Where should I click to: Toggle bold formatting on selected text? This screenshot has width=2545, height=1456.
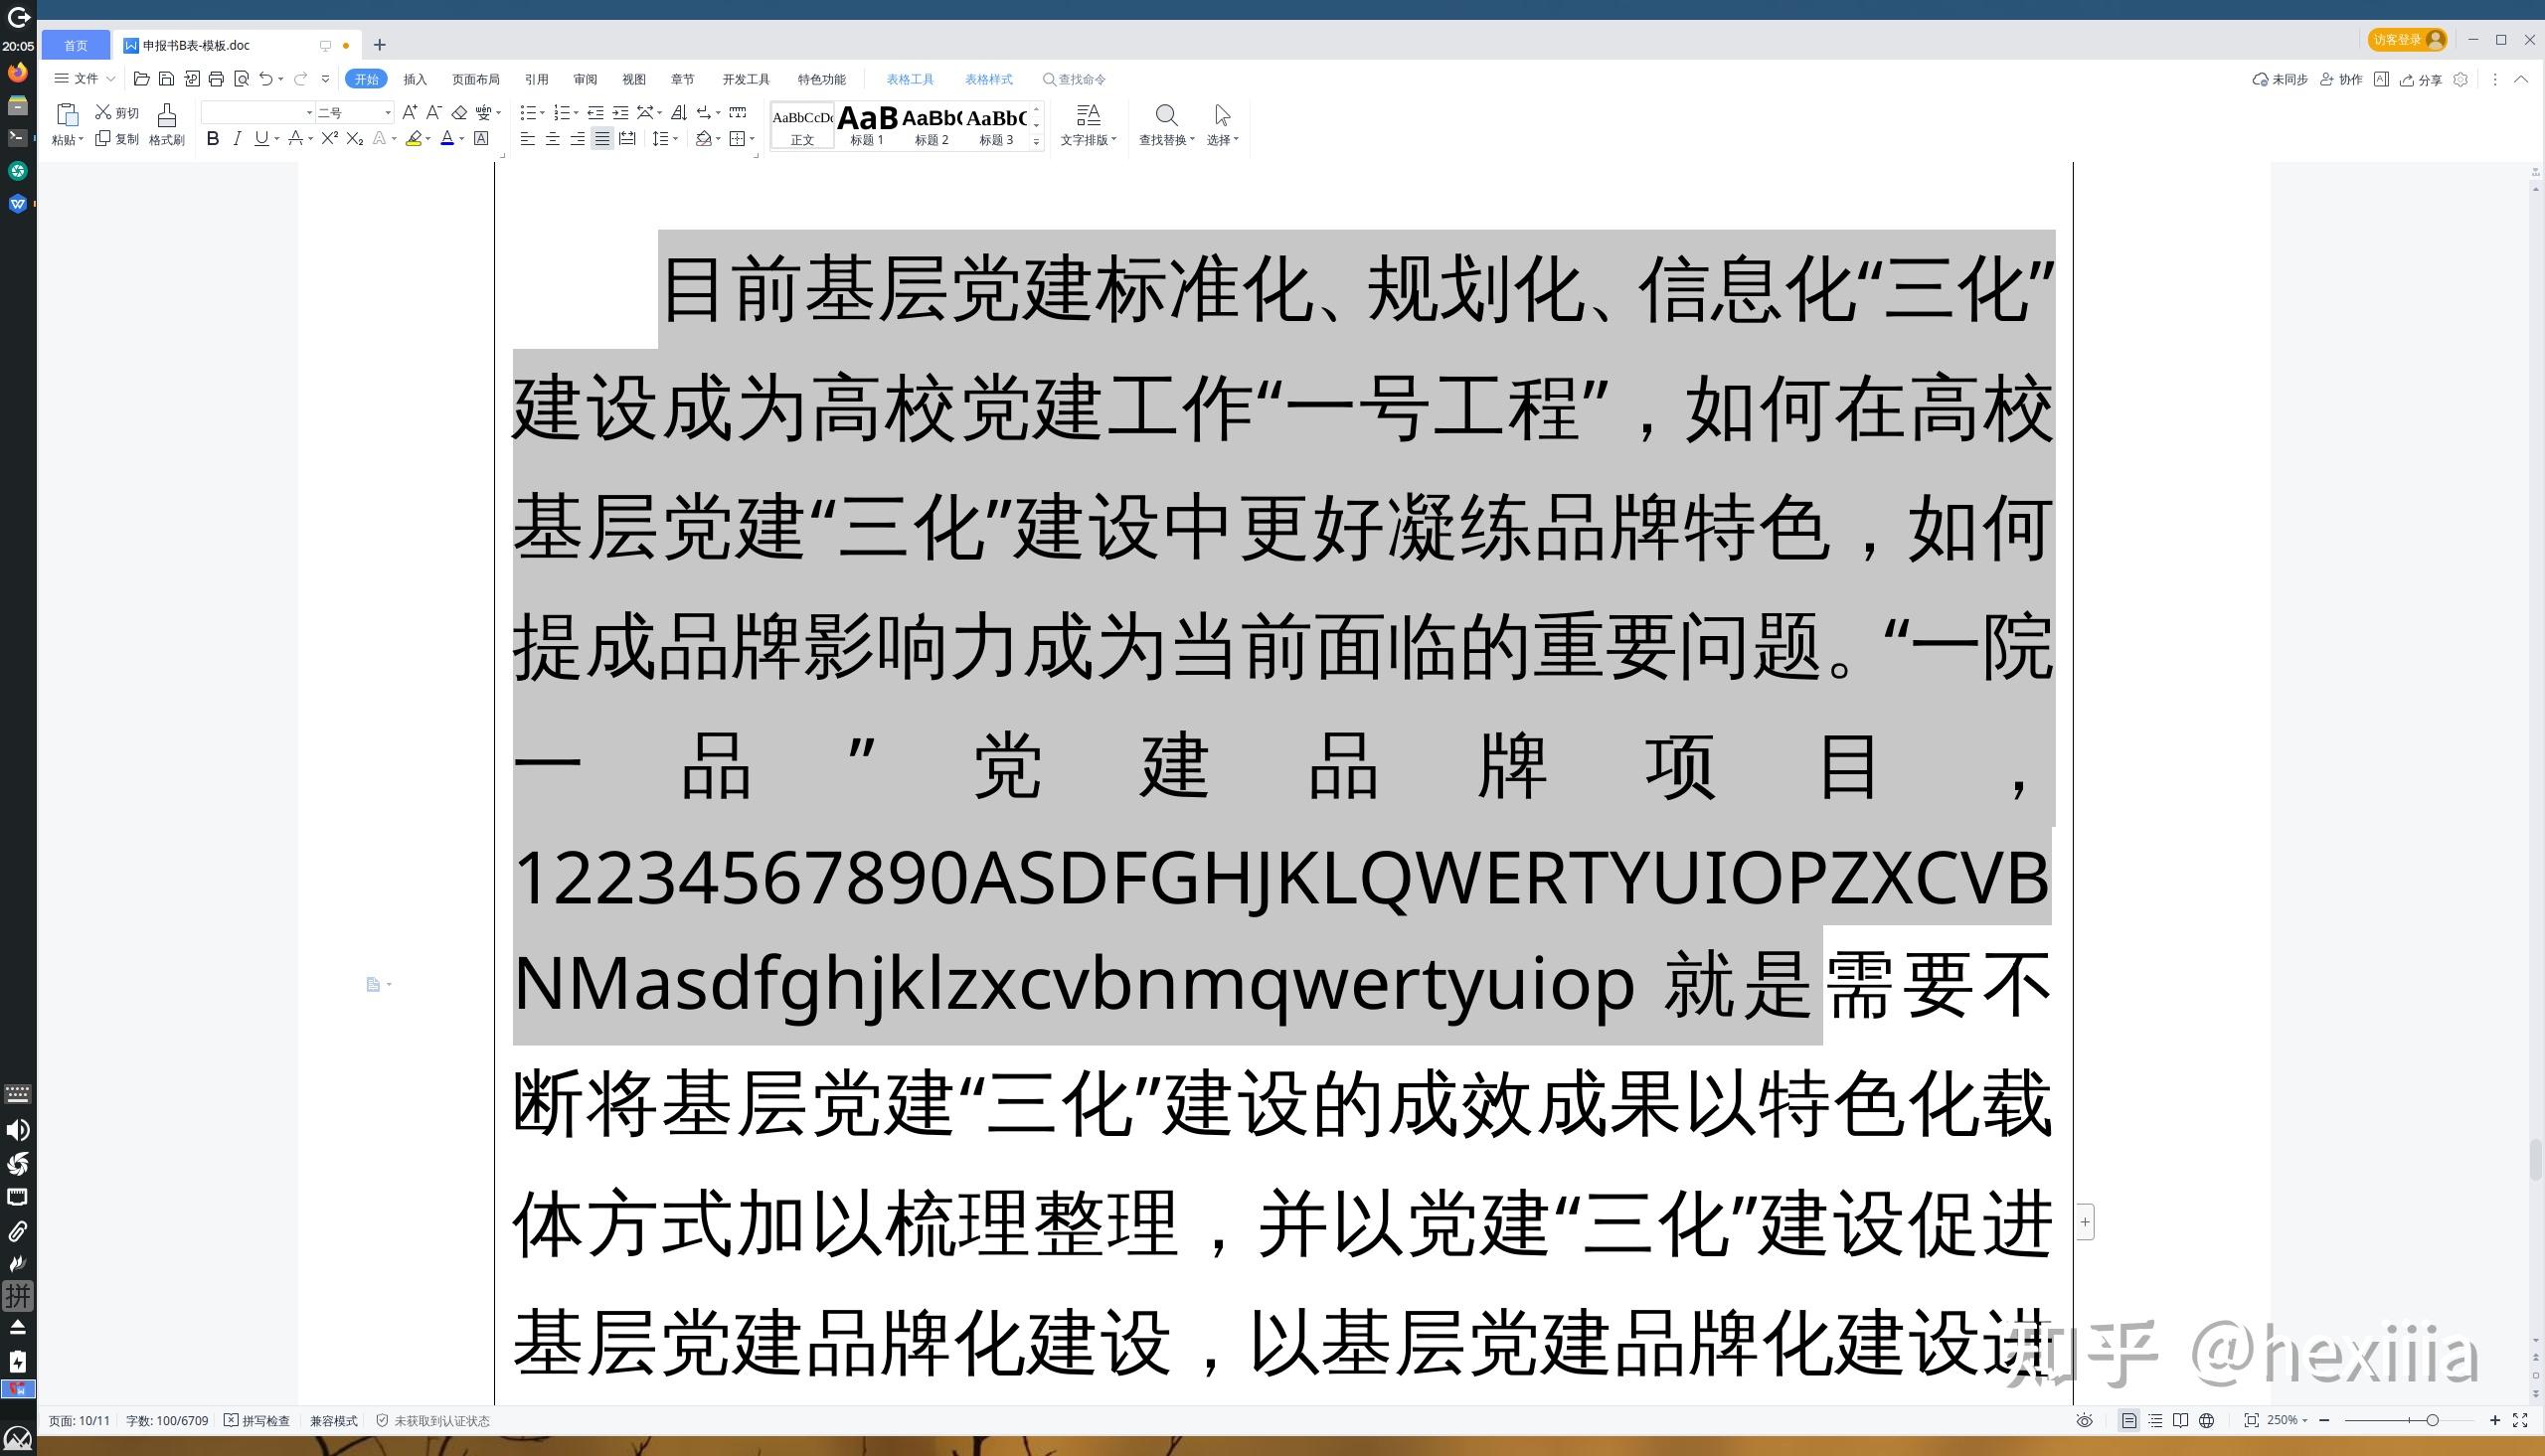point(212,139)
